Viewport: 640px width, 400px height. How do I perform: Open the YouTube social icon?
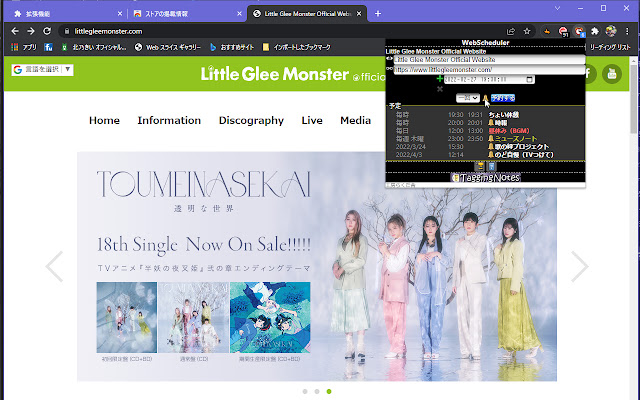[x=611, y=74]
